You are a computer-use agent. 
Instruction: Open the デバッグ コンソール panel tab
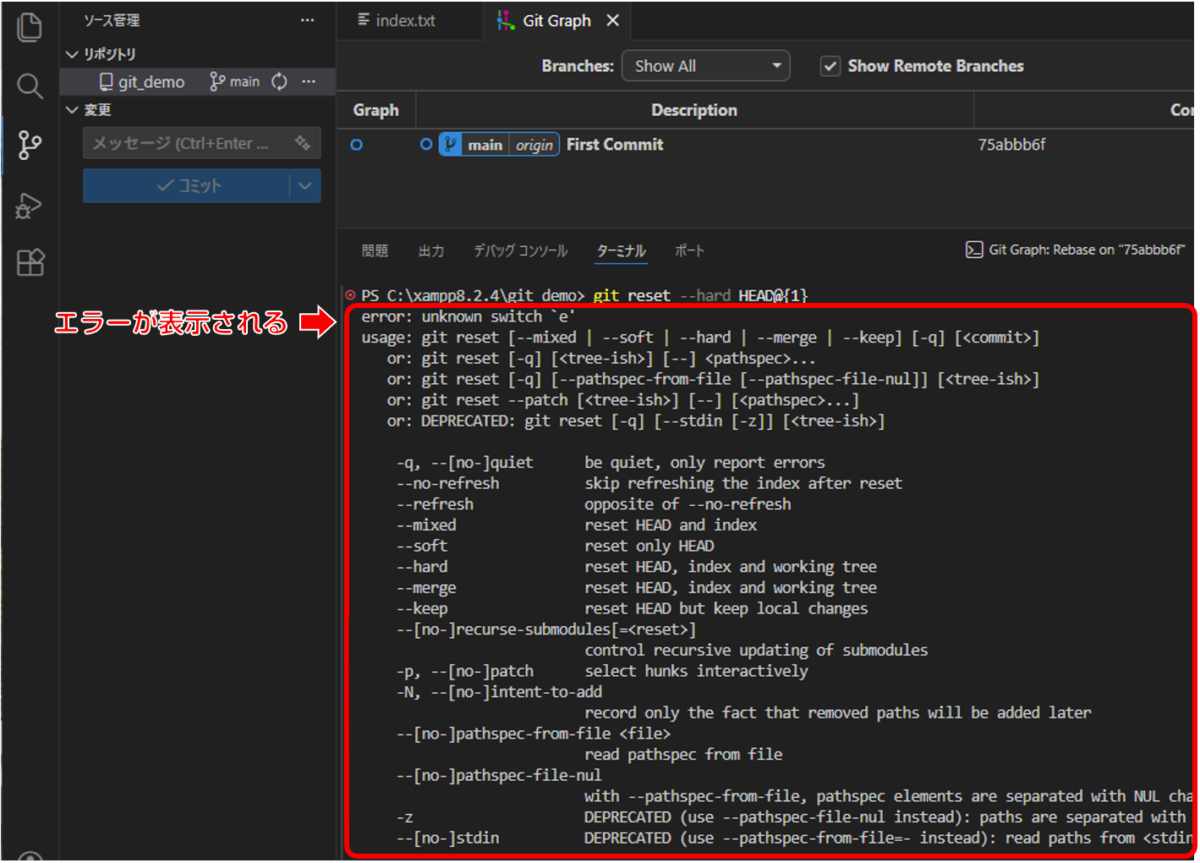(x=520, y=251)
